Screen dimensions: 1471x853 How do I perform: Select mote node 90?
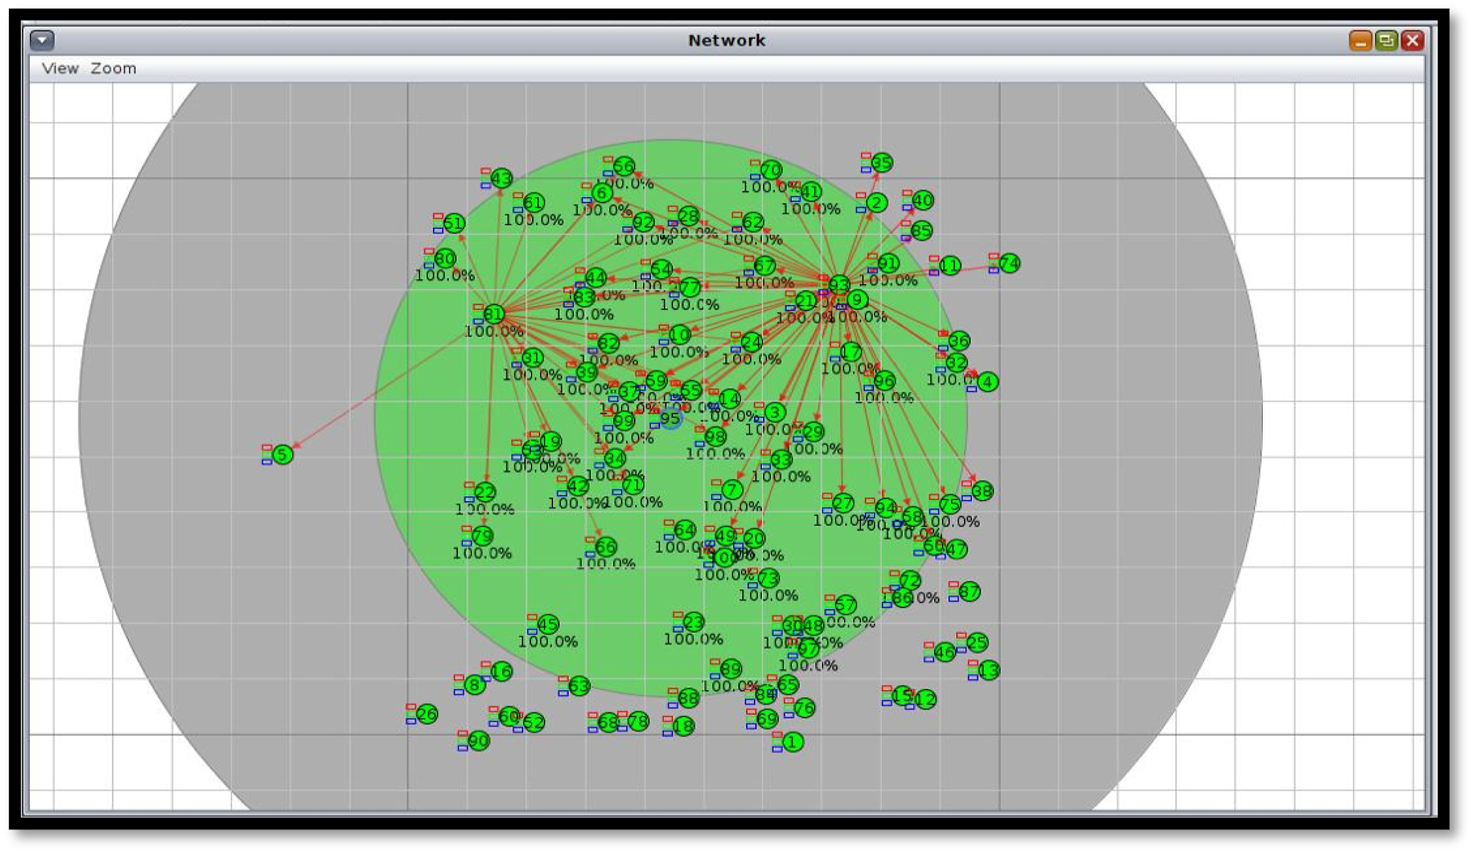pos(478,741)
